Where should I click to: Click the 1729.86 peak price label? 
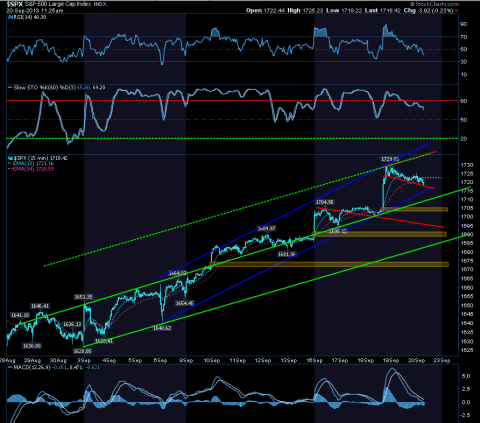390,159
